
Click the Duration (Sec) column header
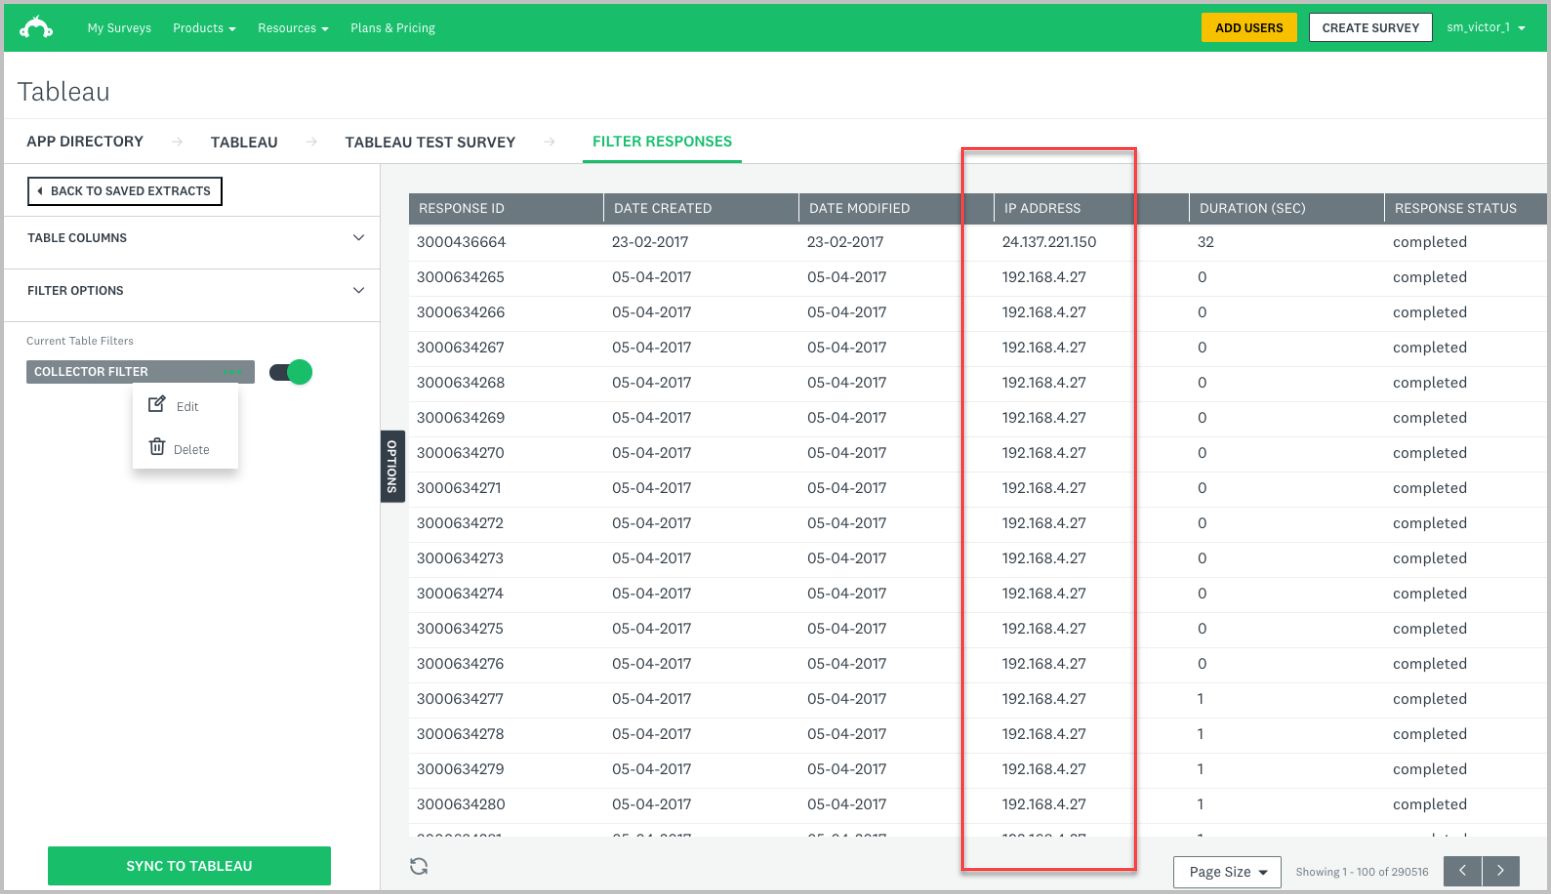(1286, 208)
